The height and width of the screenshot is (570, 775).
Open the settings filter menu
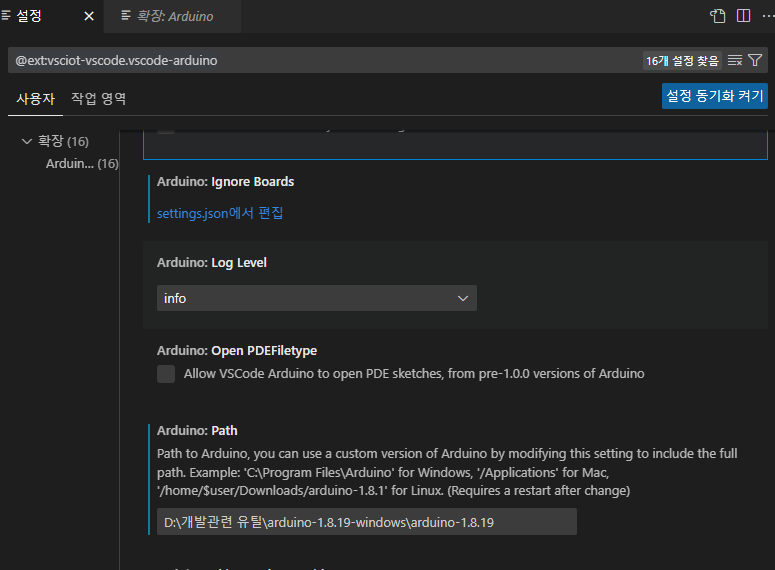(x=755, y=60)
